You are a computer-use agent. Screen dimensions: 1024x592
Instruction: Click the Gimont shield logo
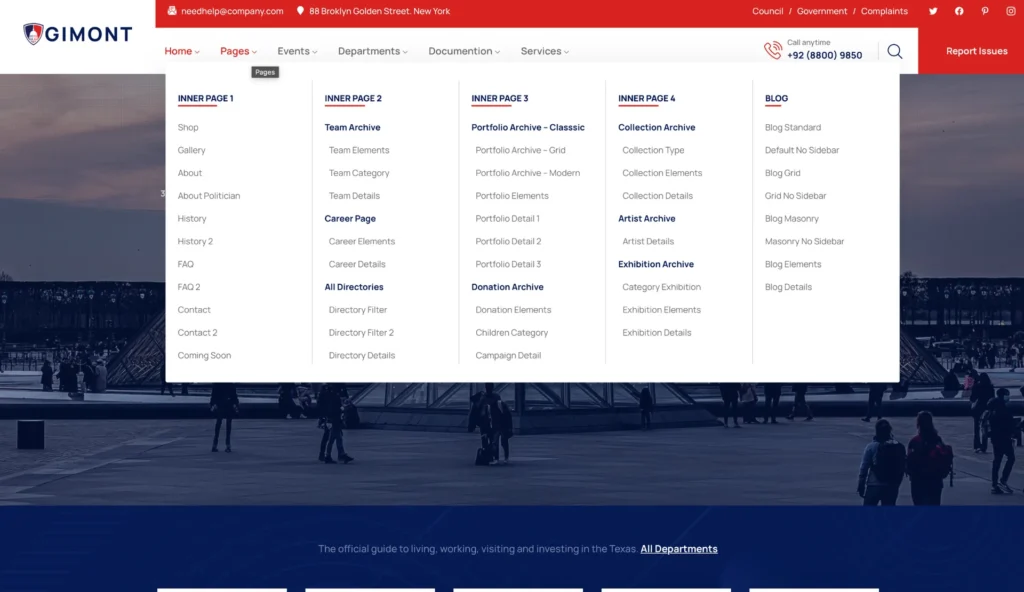point(34,34)
